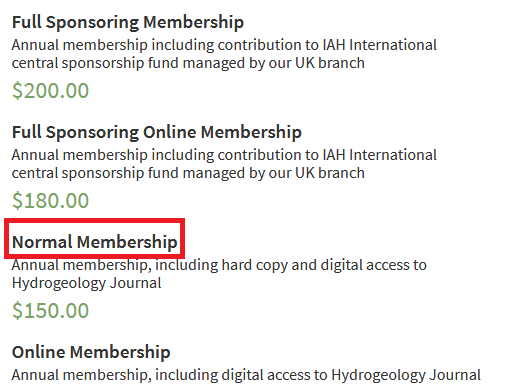
Task: Click the $150.00 price
Action: tap(50, 311)
